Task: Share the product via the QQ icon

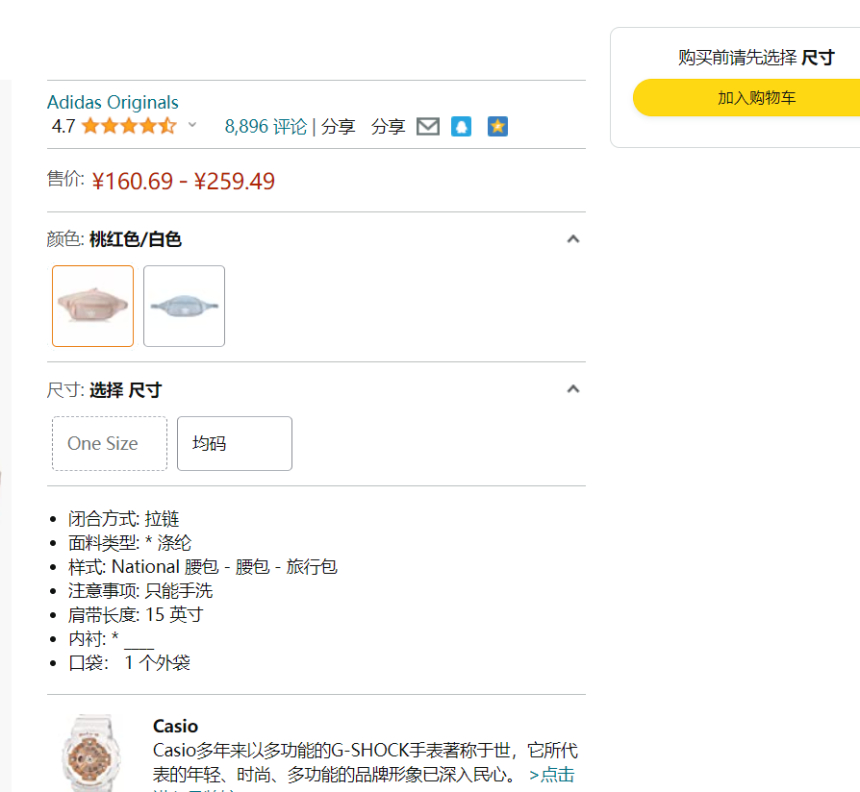Action: point(461,126)
